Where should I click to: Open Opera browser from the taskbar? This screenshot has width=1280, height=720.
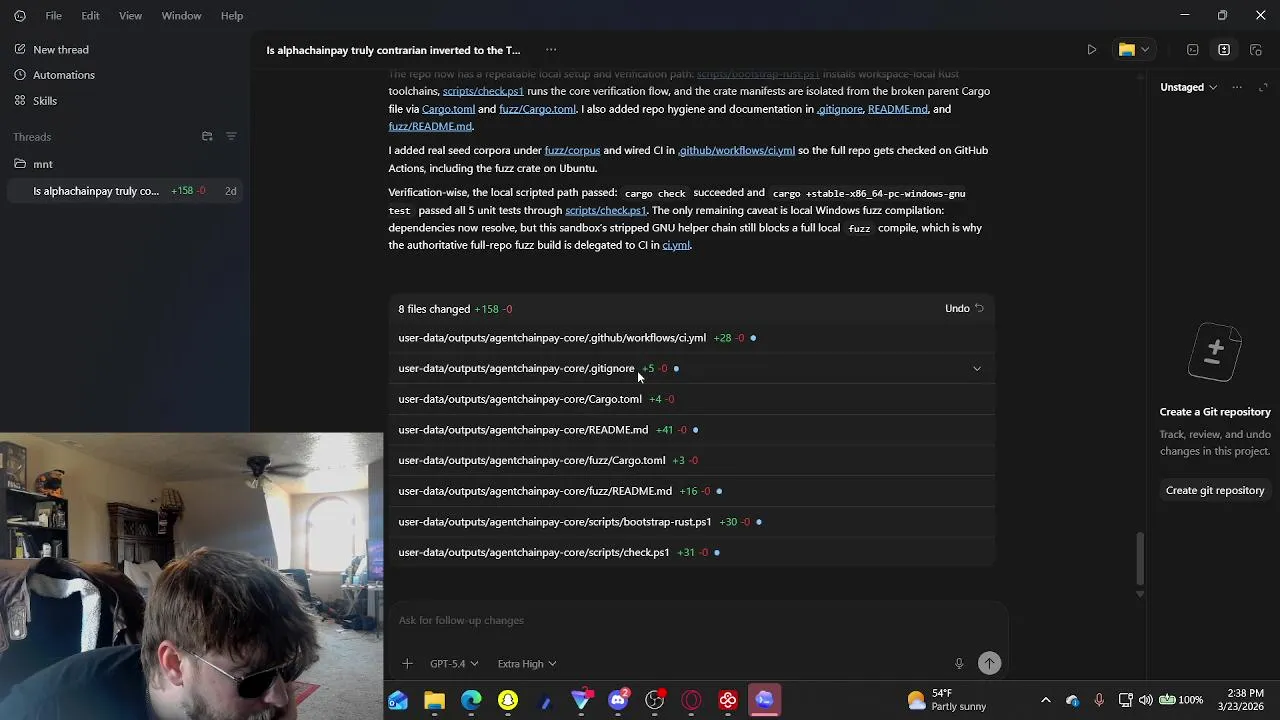(691, 700)
